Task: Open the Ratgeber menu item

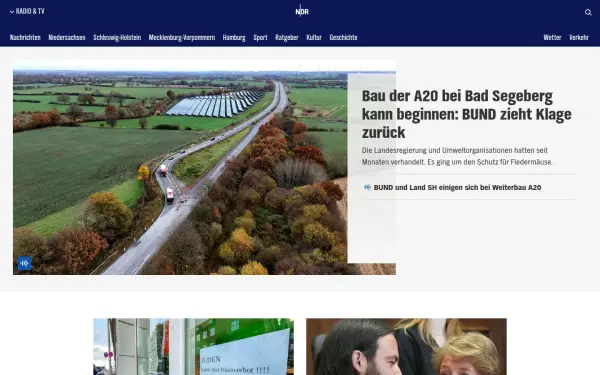Action: (x=287, y=38)
